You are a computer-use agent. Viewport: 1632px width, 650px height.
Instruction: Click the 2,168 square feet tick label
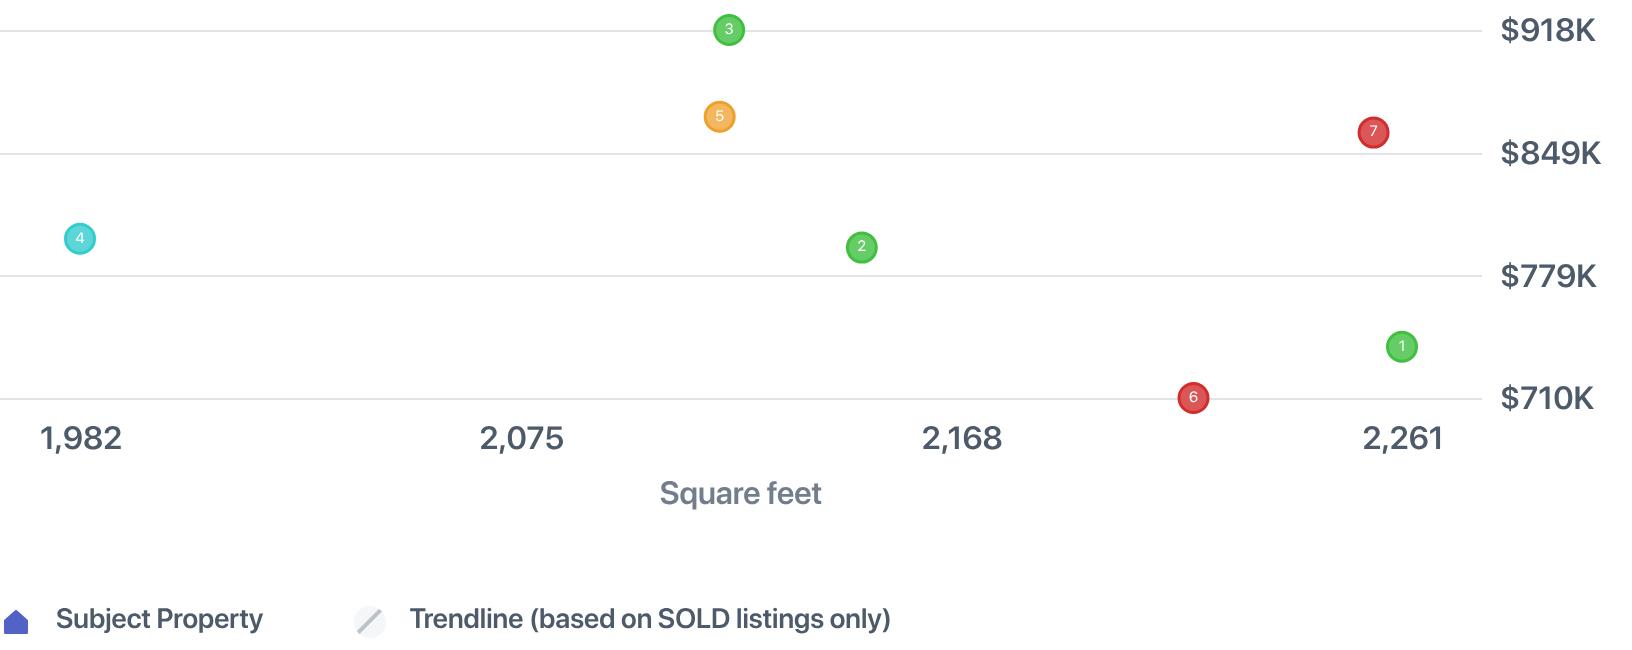click(x=961, y=438)
